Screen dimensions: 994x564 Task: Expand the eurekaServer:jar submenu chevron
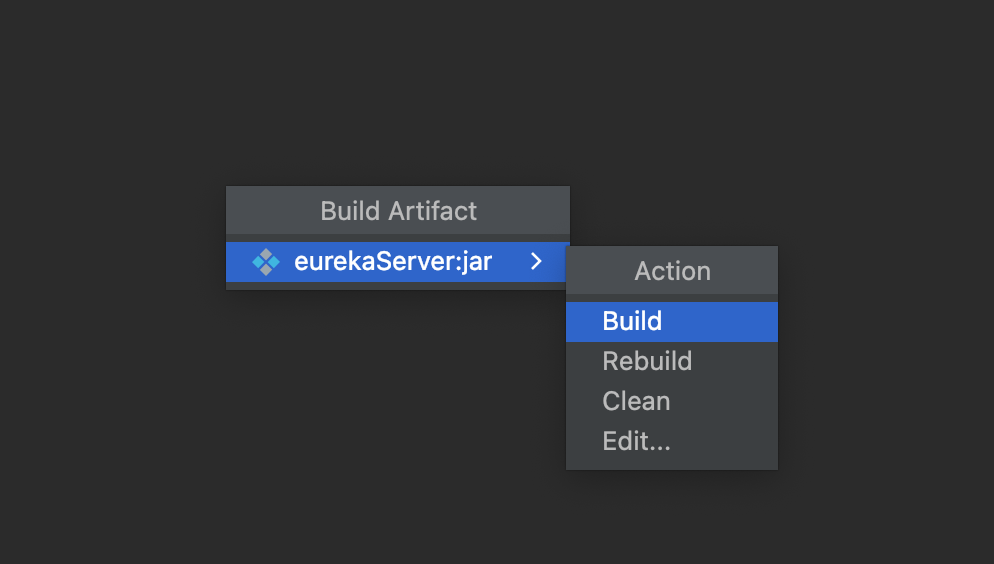coord(536,261)
